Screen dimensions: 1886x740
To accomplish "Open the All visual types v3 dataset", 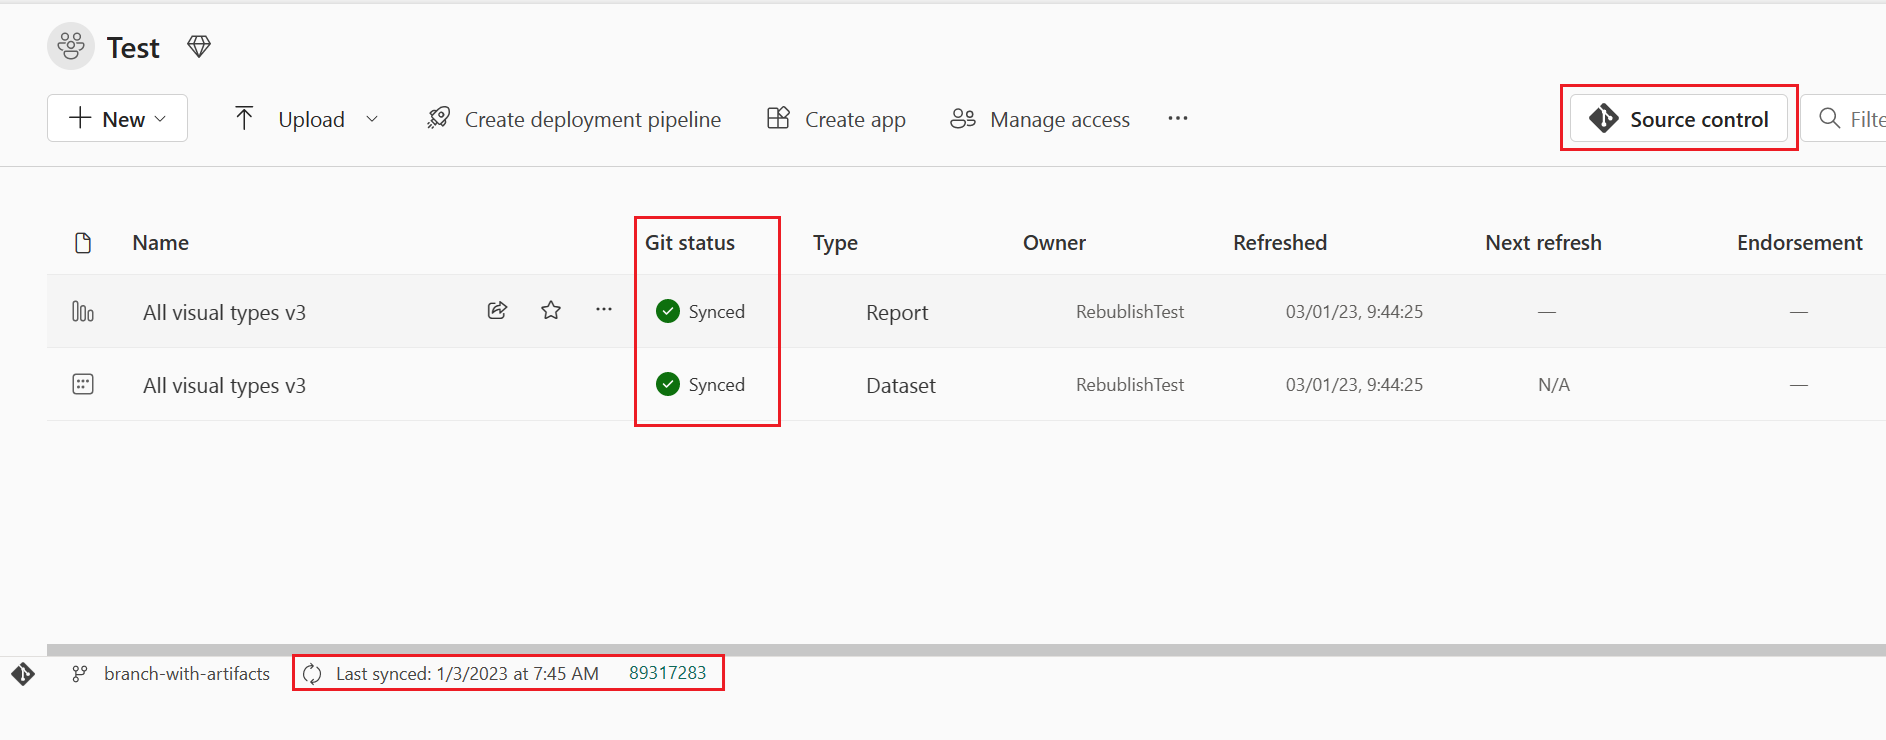I will point(224,385).
